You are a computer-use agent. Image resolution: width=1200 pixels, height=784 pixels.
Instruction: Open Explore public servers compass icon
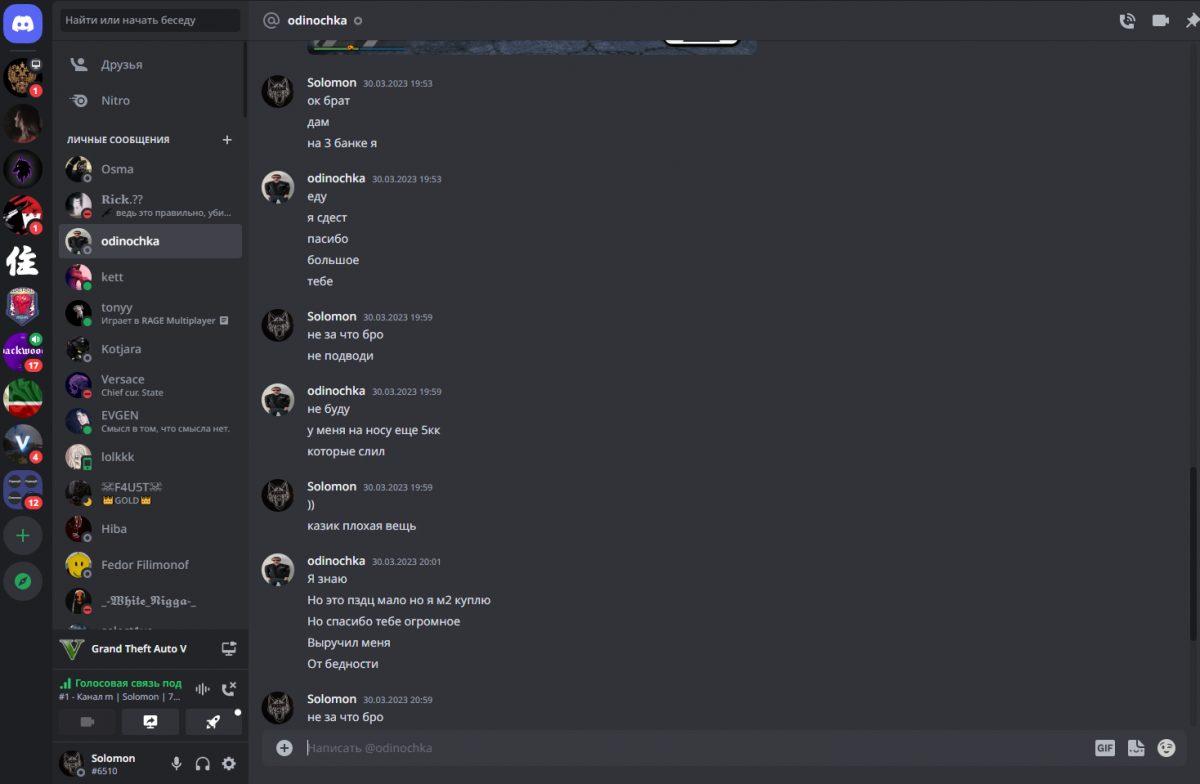coord(23,581)
